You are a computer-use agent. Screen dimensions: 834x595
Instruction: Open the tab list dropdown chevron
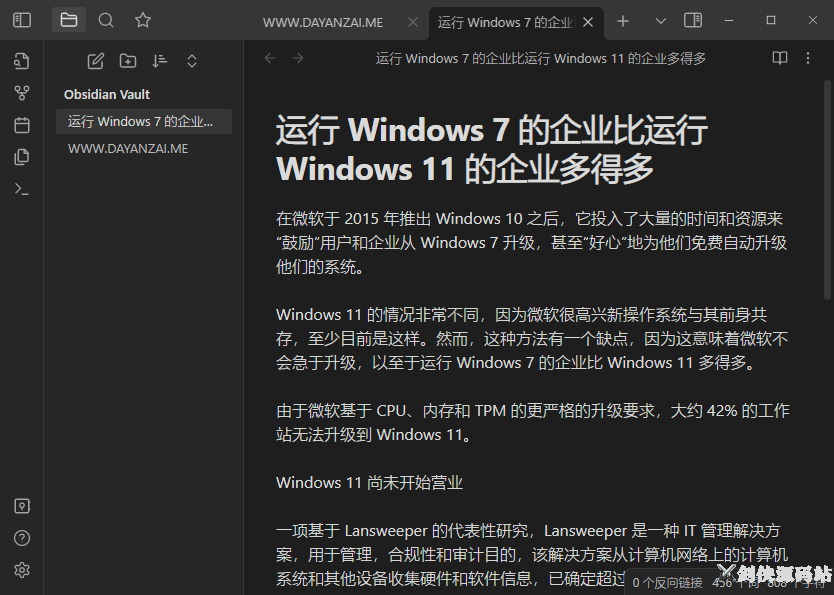(x=661, y=21)
